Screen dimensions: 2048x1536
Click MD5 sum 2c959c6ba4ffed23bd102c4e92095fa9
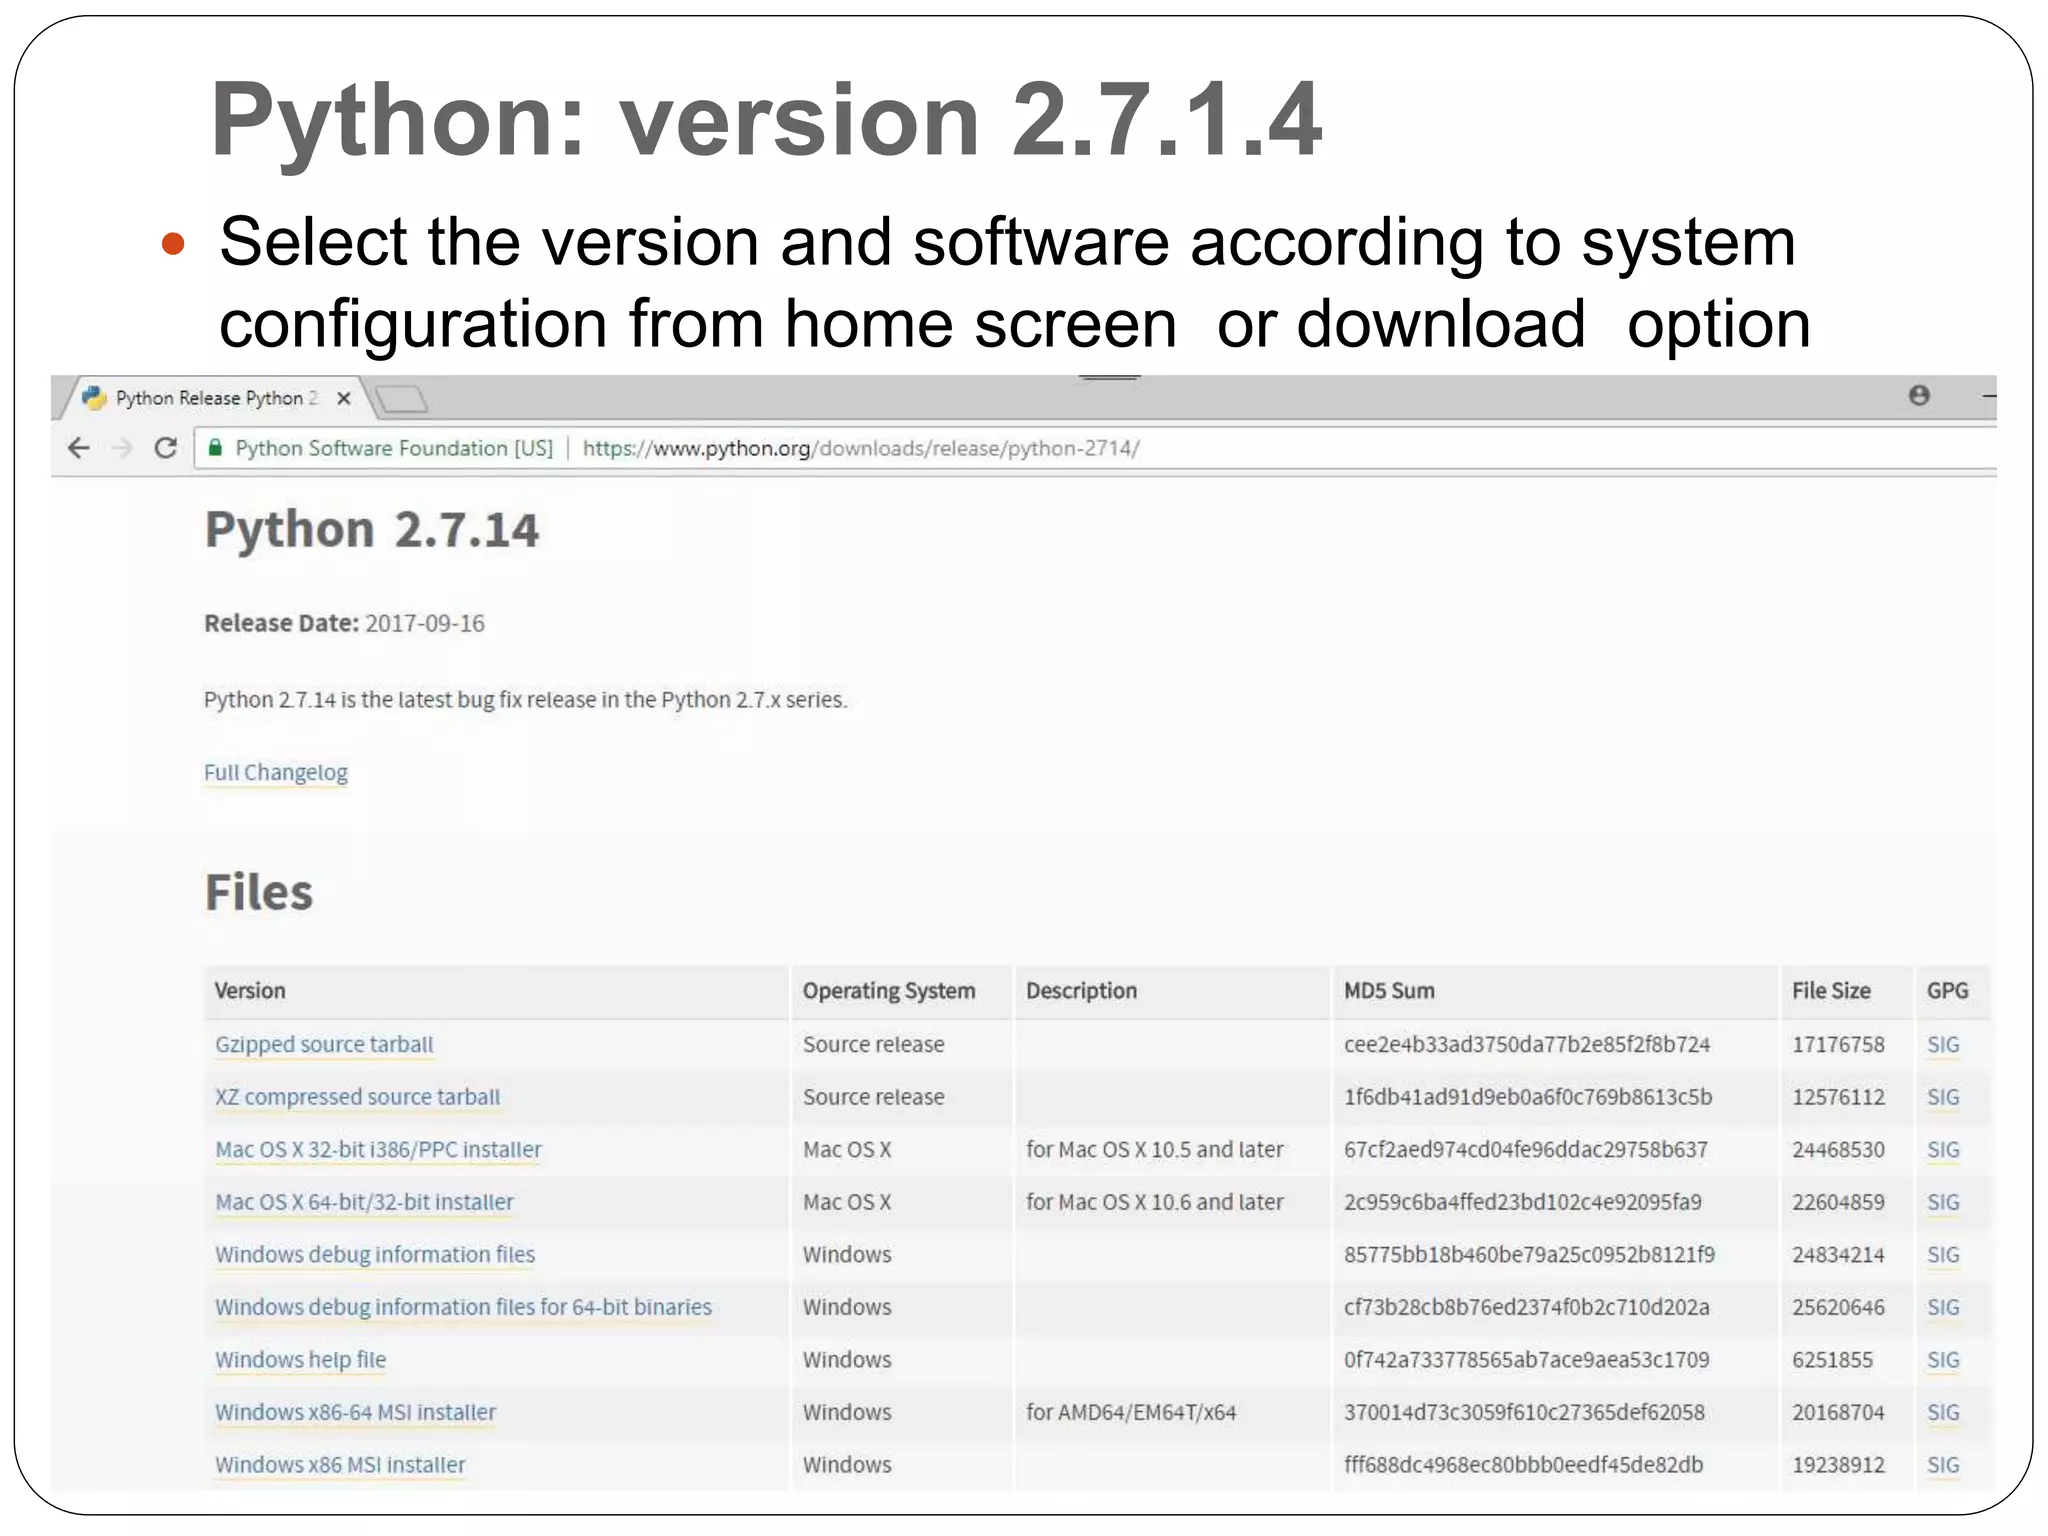coord(1523,1202)
